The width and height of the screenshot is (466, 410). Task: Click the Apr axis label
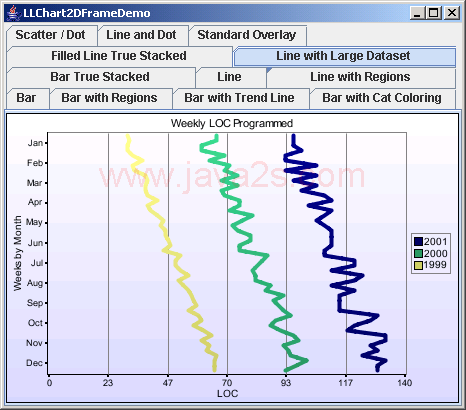35,202
